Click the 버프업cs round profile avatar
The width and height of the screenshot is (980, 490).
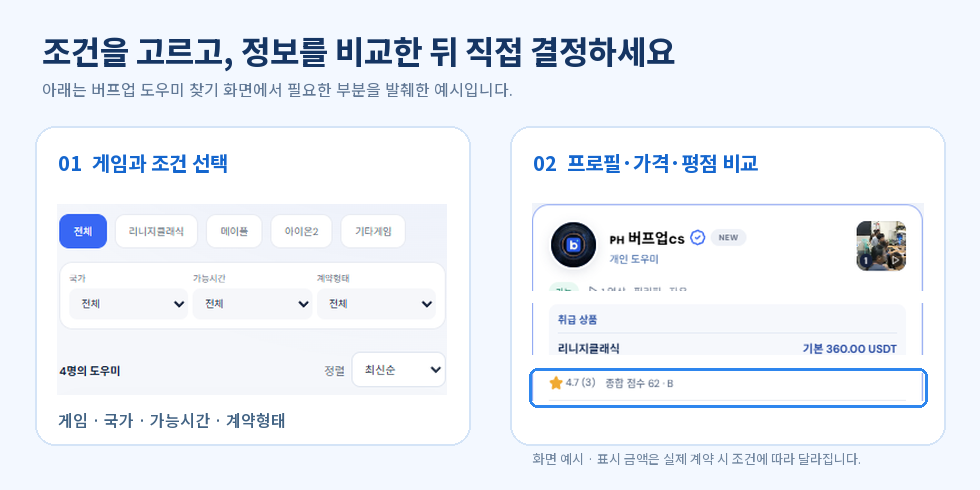coord(573,245)
